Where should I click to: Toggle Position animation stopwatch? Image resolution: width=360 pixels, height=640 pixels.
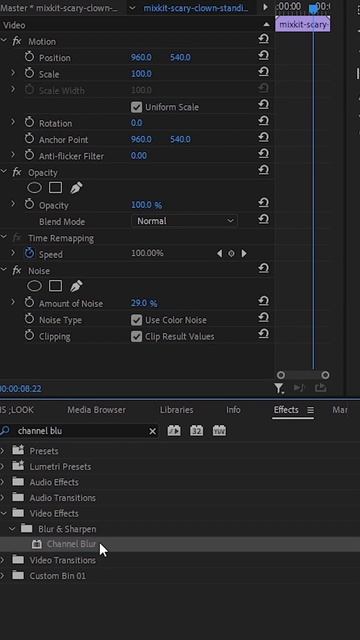tap(29, 57)
